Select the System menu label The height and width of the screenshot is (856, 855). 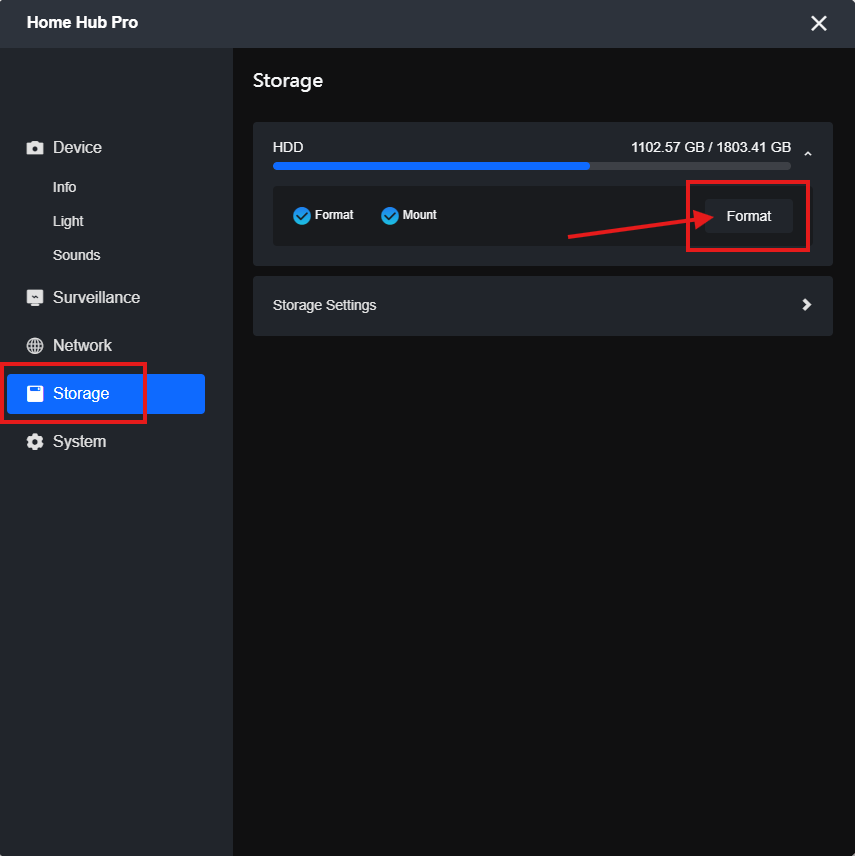pyautogui.click(x=80, y=442)
